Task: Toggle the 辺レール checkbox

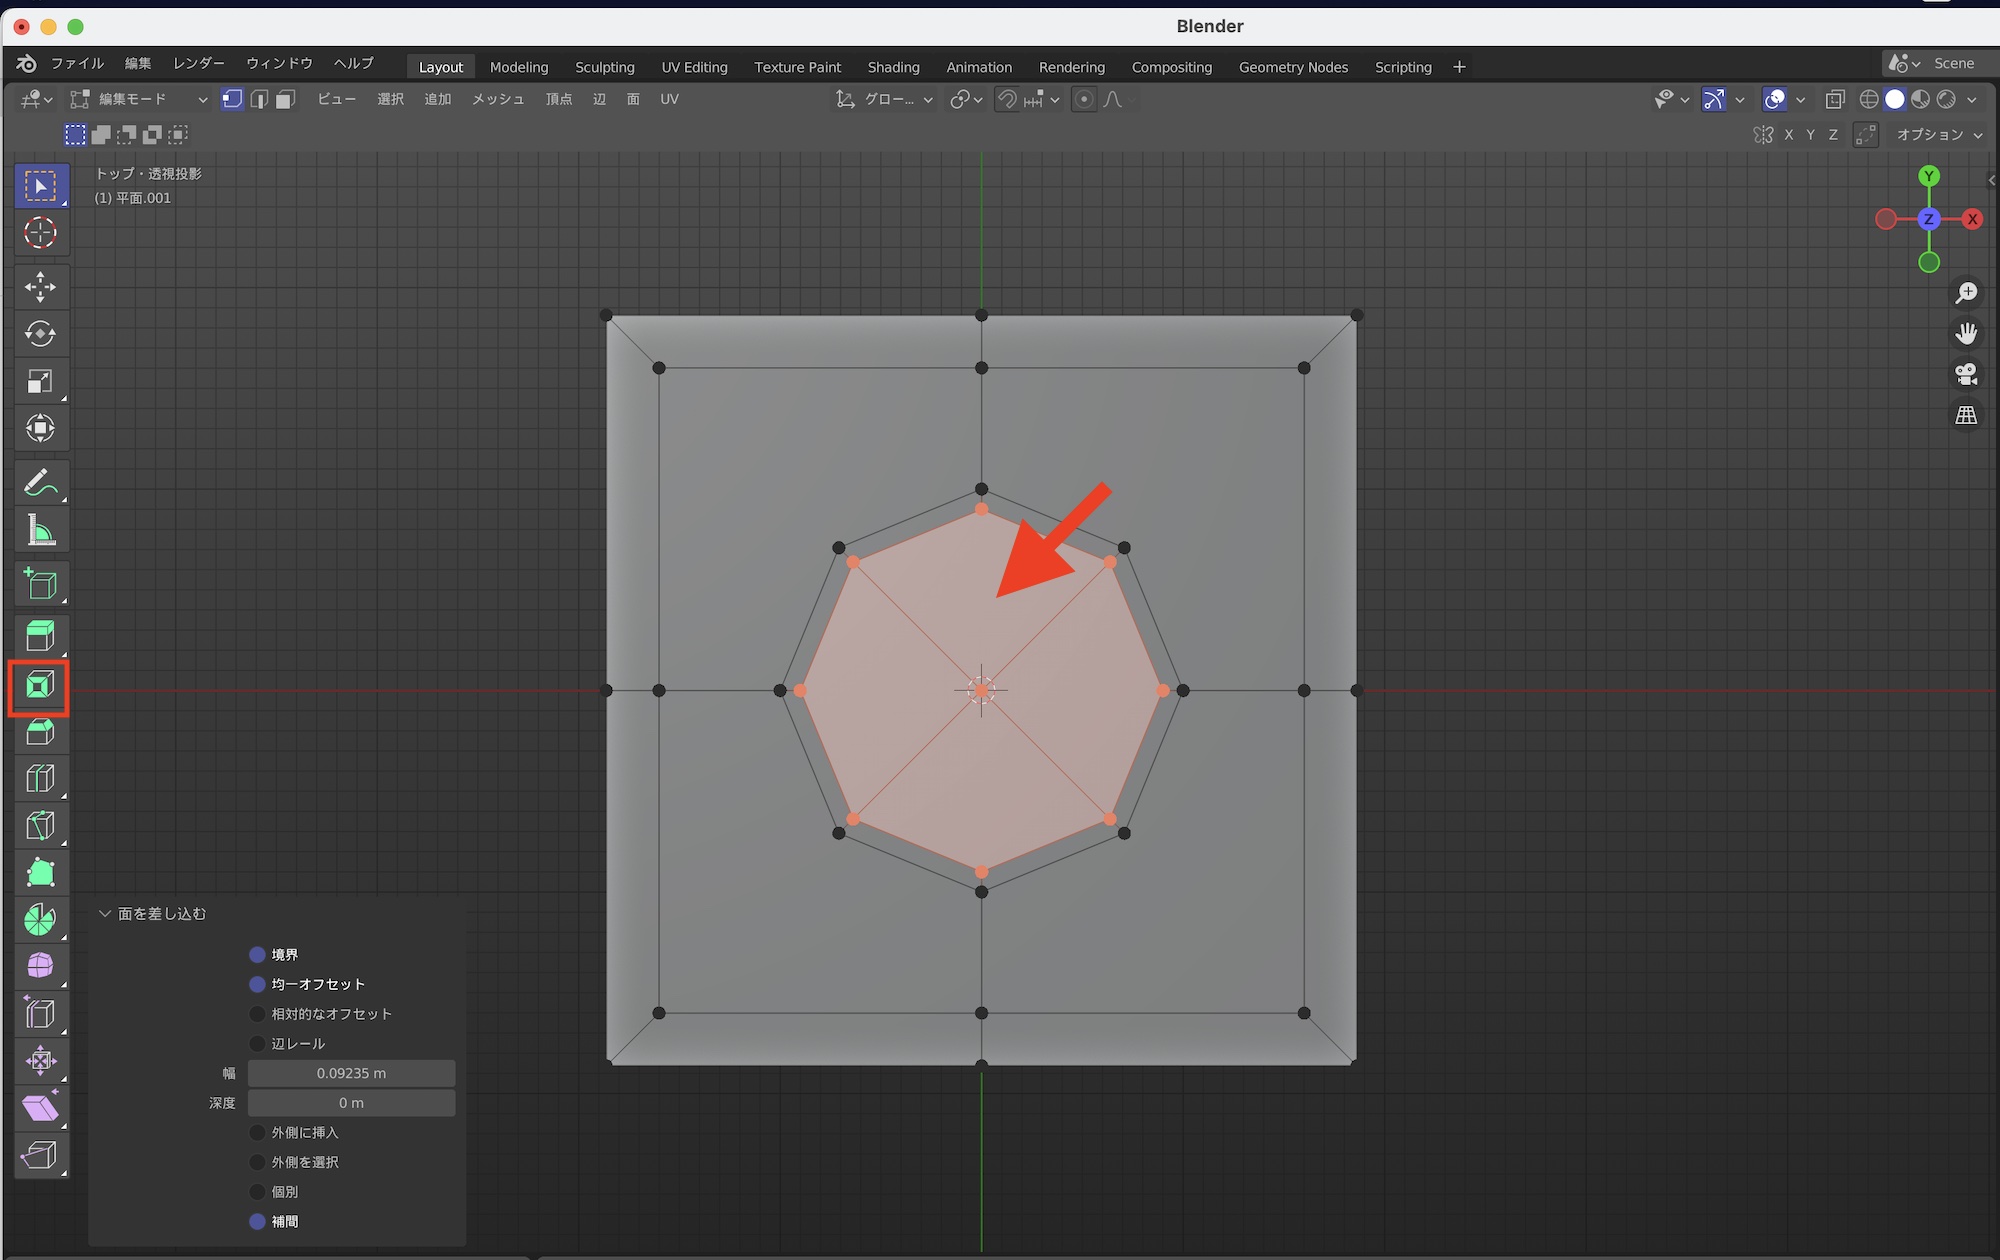Action: pyautogui.click(x=257, y=1044)
